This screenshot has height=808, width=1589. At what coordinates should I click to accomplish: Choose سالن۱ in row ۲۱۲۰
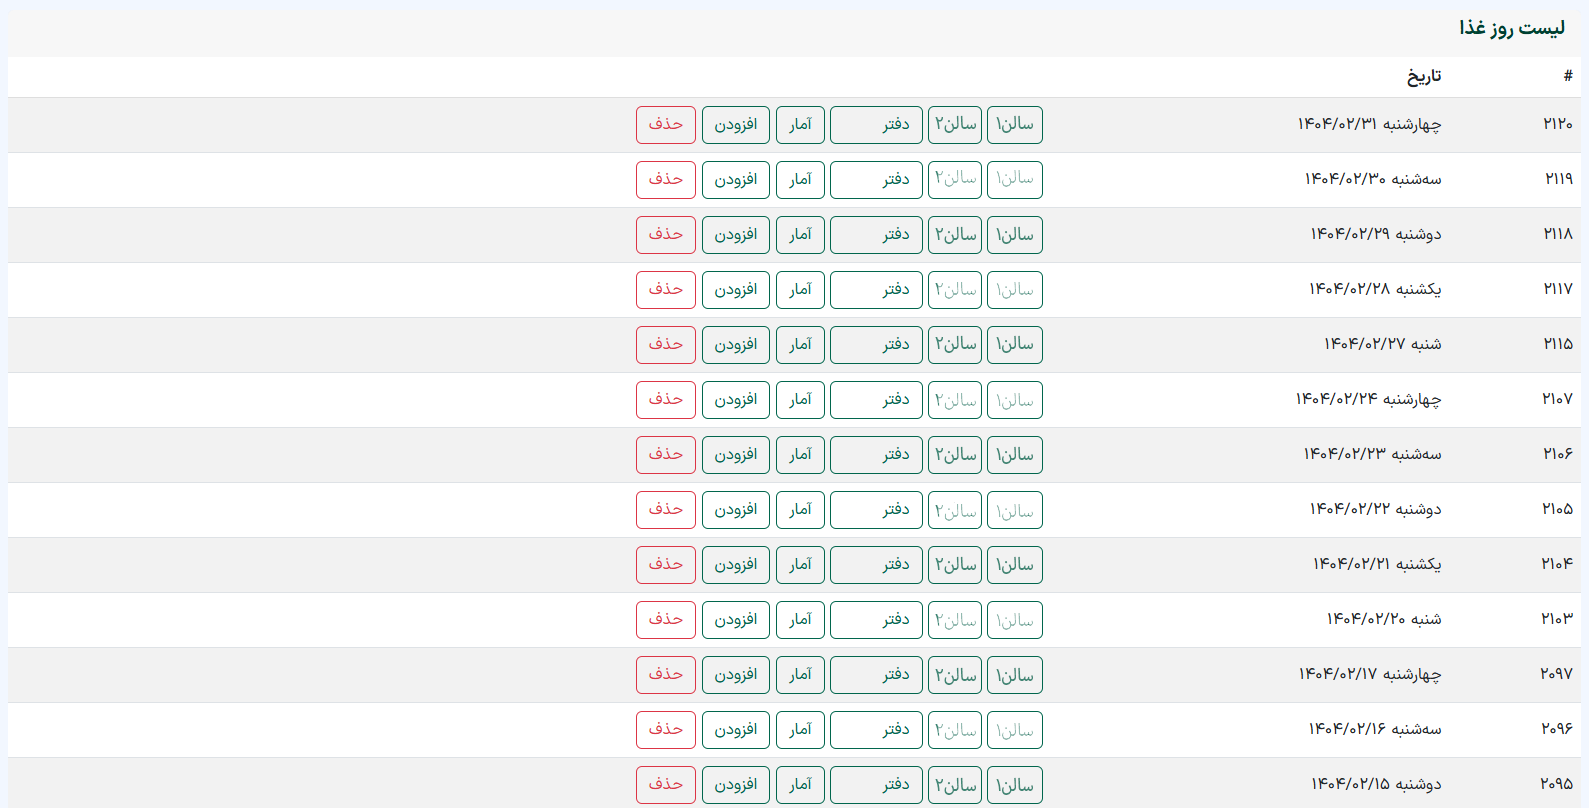pos(1015,125)
